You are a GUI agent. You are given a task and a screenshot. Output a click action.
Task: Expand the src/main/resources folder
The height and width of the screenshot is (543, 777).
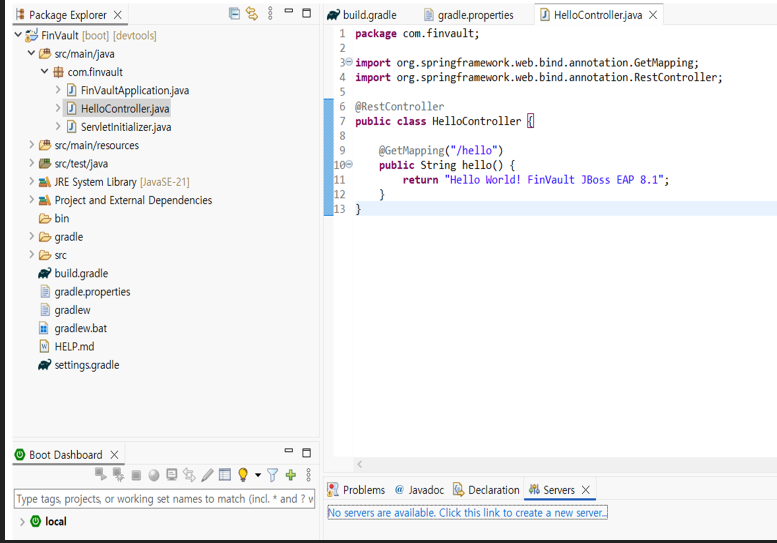(32, 145)
